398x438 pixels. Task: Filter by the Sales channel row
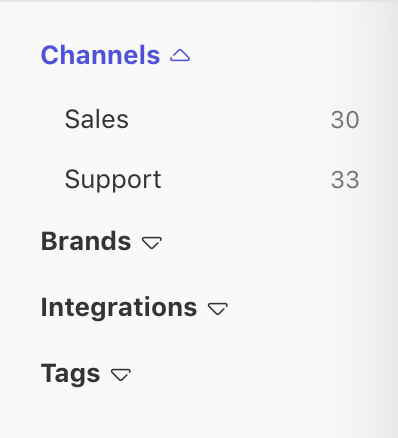tap(212, 119)
